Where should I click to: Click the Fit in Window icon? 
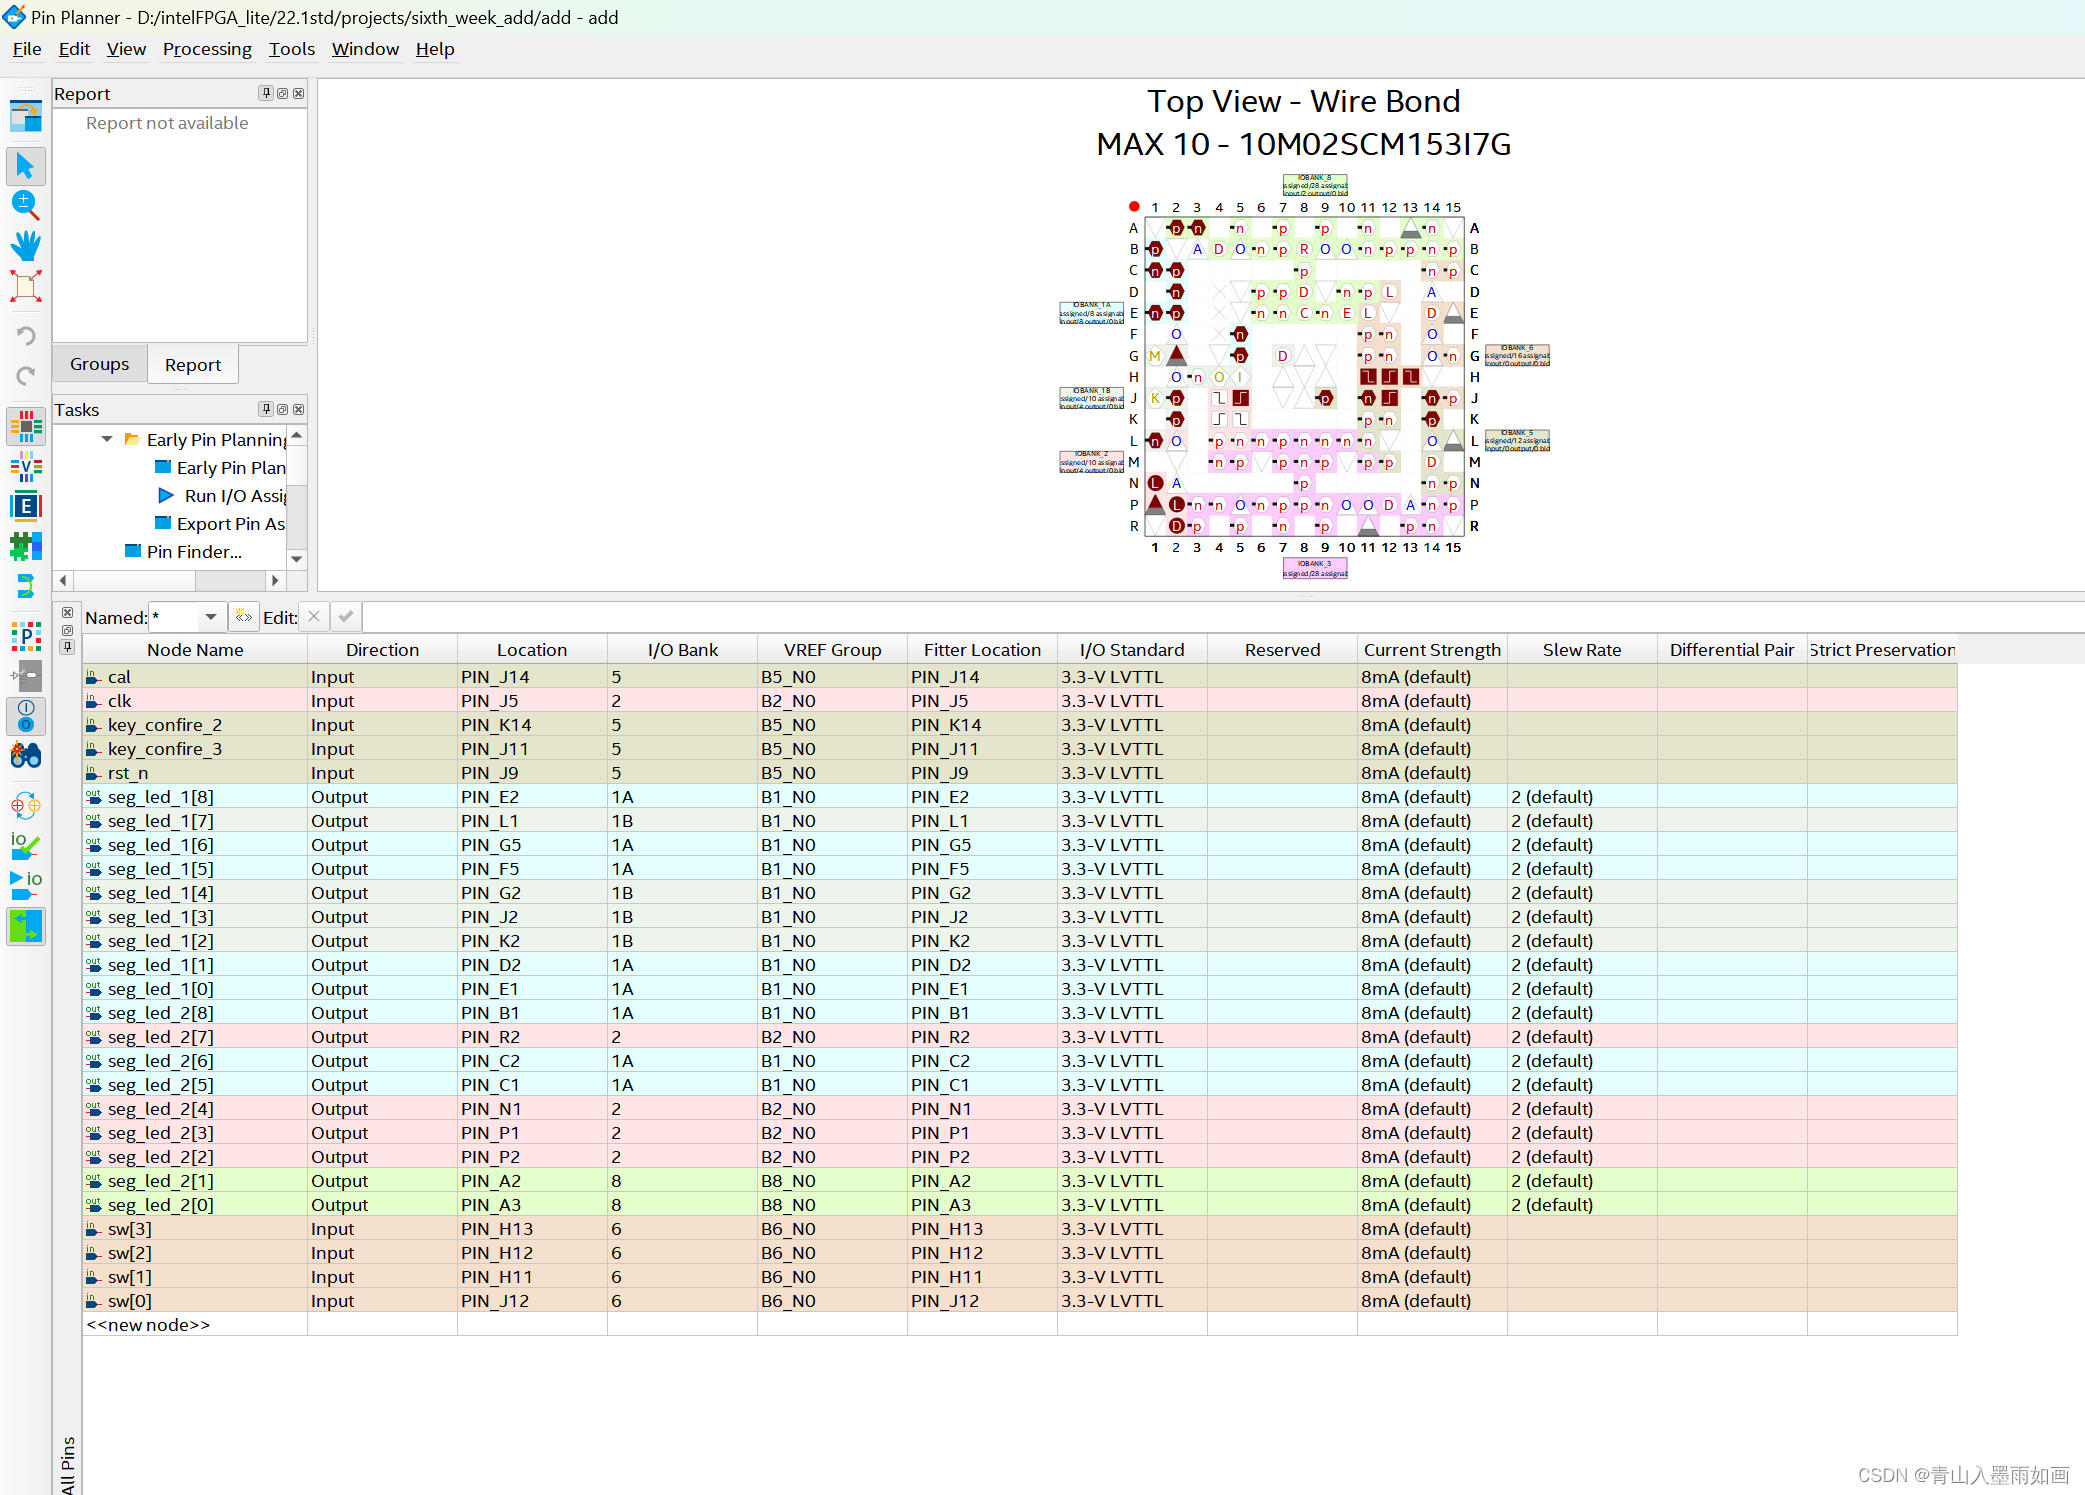(x=26, y=286)
